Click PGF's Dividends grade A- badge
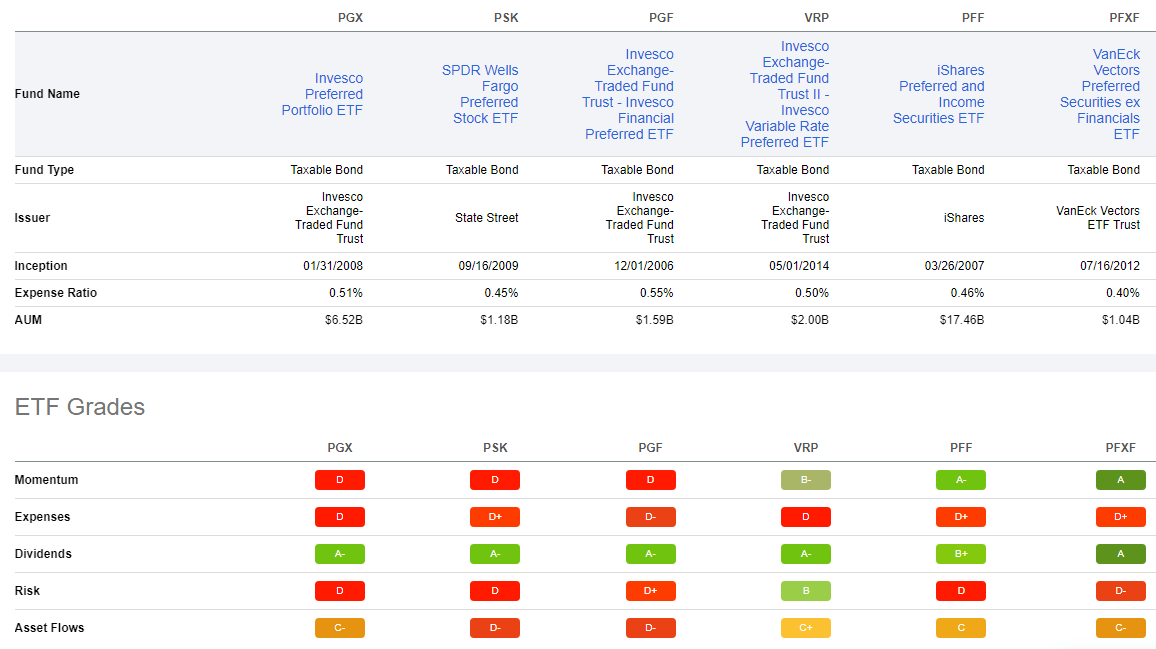Image resolution: width=1156 pixels, height=649 pixels. point(650,554)
